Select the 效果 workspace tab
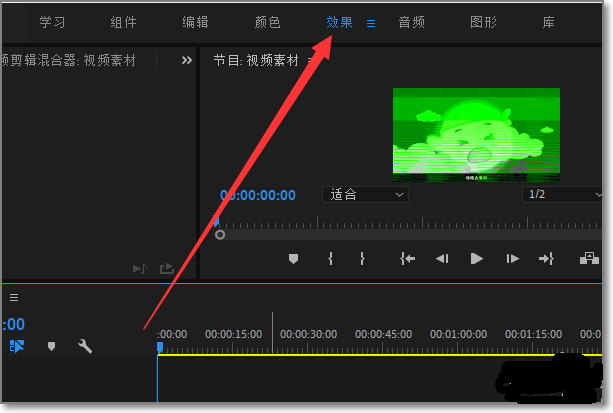 click(x=339, y=22)
